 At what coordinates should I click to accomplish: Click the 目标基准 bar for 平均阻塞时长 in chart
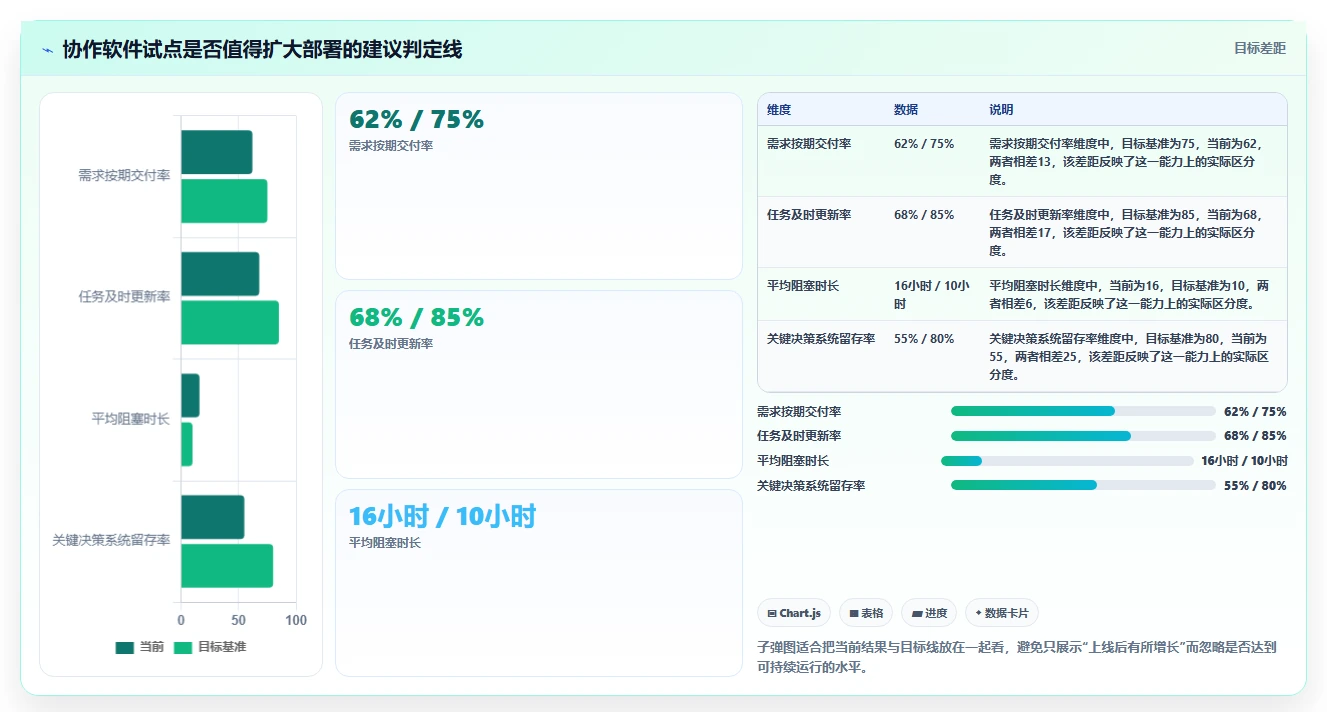187,444
